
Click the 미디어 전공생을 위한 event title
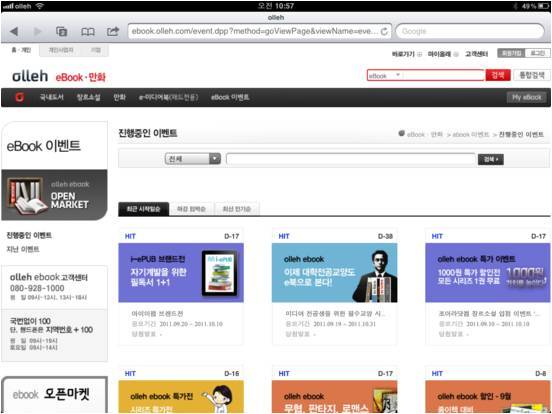pyautogui.click(x=335, y=313)
